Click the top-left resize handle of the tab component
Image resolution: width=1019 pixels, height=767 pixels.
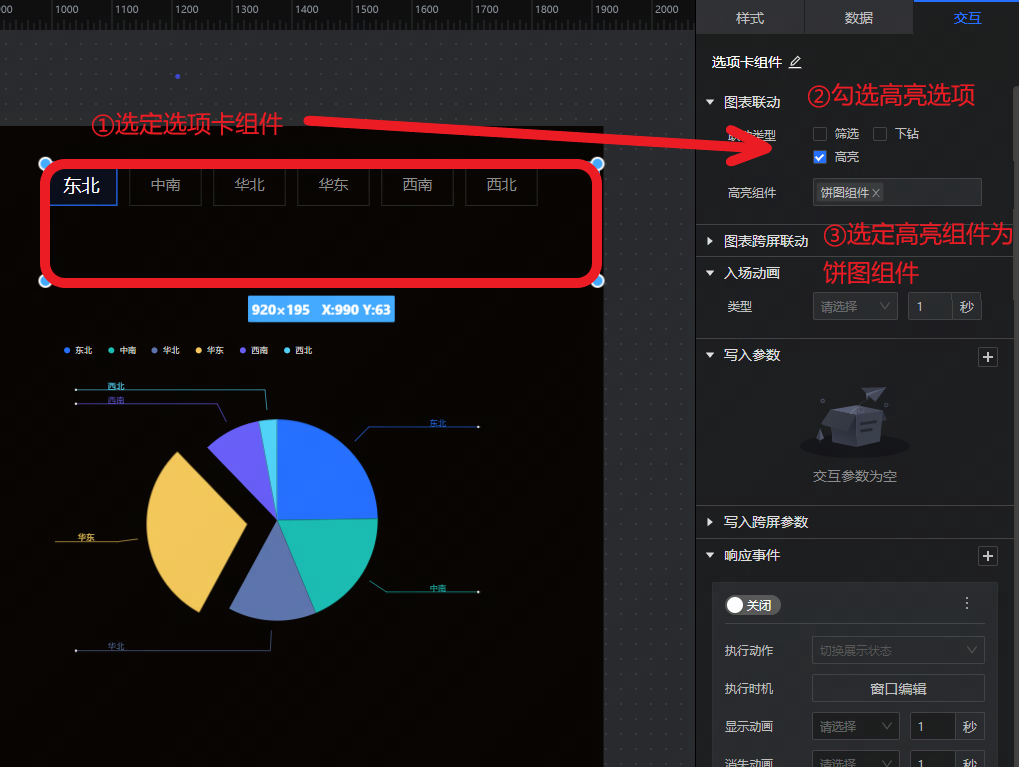[45, 163]
